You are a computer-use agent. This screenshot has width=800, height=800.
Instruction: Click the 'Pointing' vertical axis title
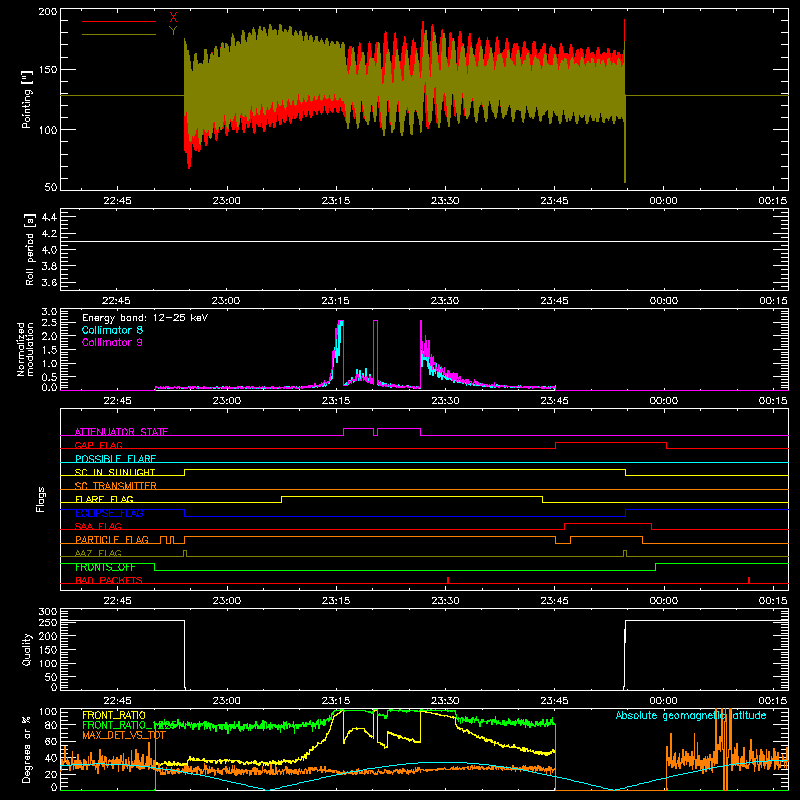click(27, 99)
